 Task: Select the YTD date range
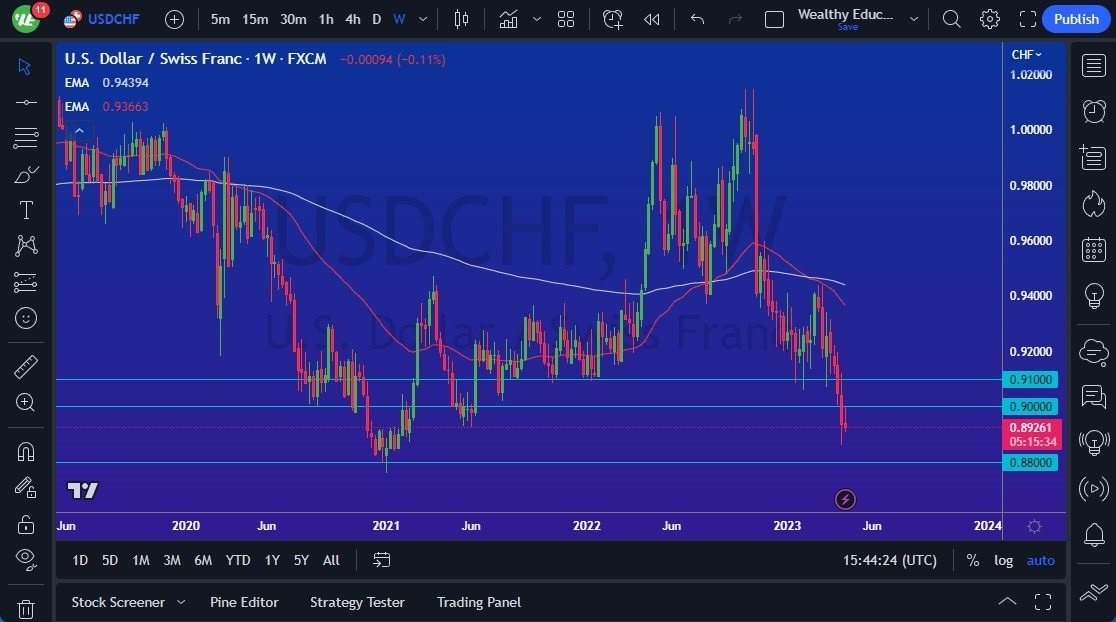pos(237,560)
